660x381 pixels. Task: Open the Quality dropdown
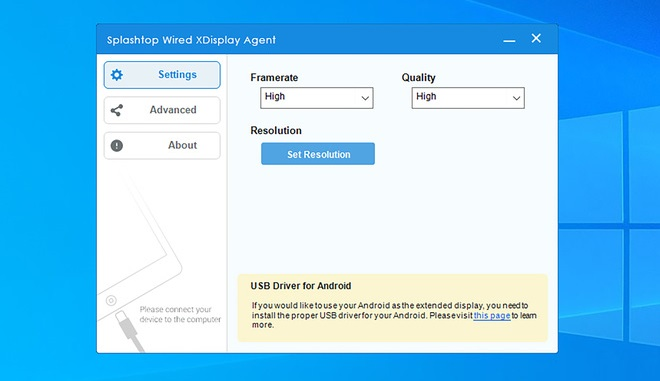[x=468, y=98]
